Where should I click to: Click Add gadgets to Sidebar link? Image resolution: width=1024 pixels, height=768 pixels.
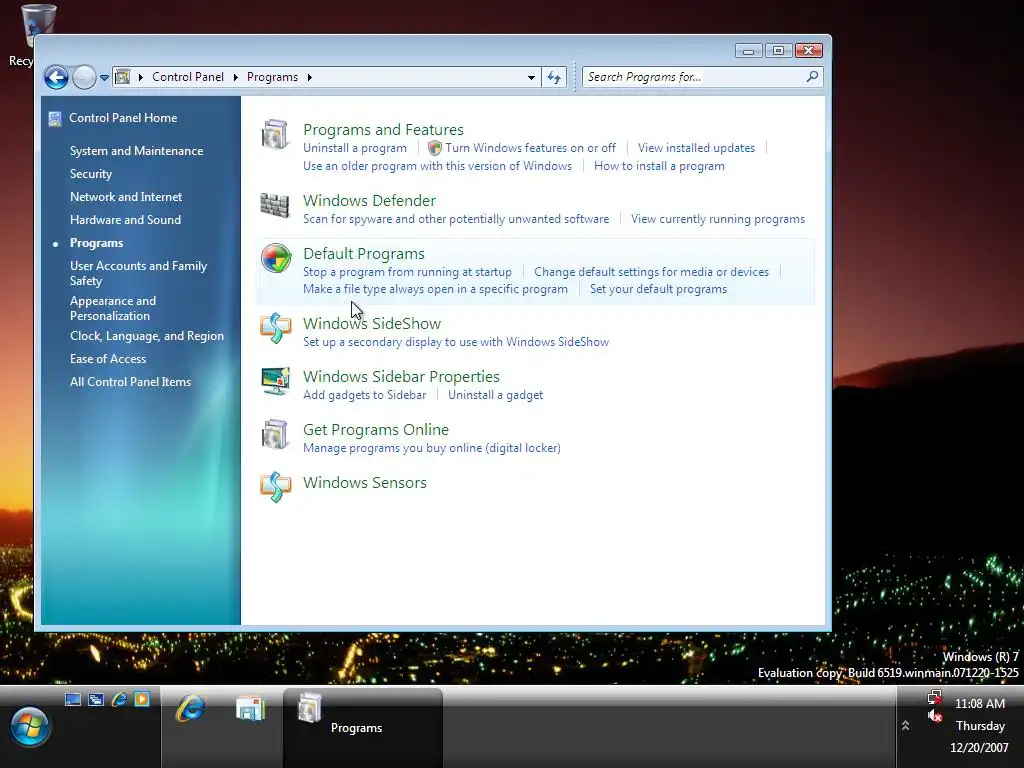point(364,395)
